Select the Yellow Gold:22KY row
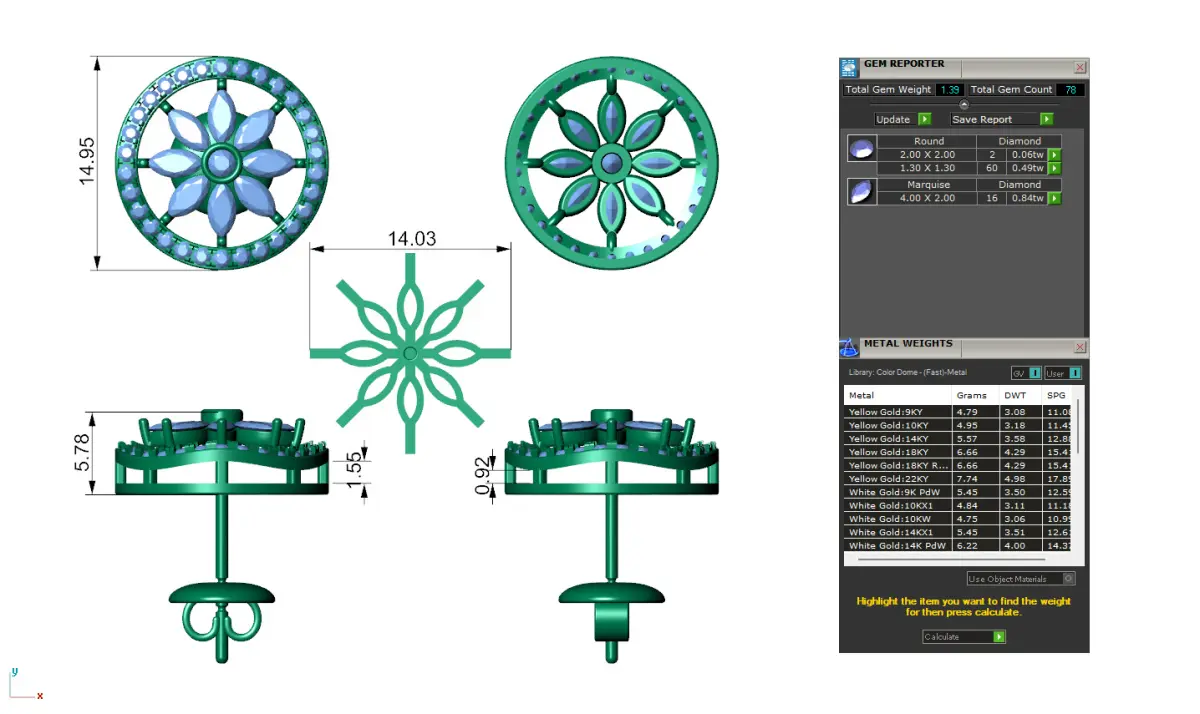Image resolution: width=1200 pixels, height=714 pixels. (x=958, y=478)
